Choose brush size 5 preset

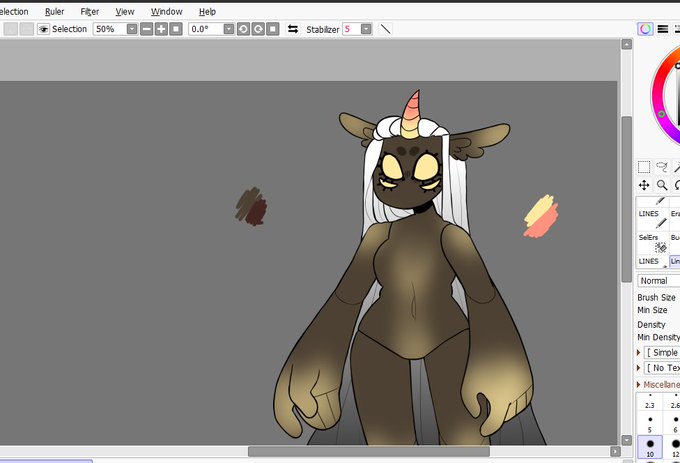click(x=650, y=424)
